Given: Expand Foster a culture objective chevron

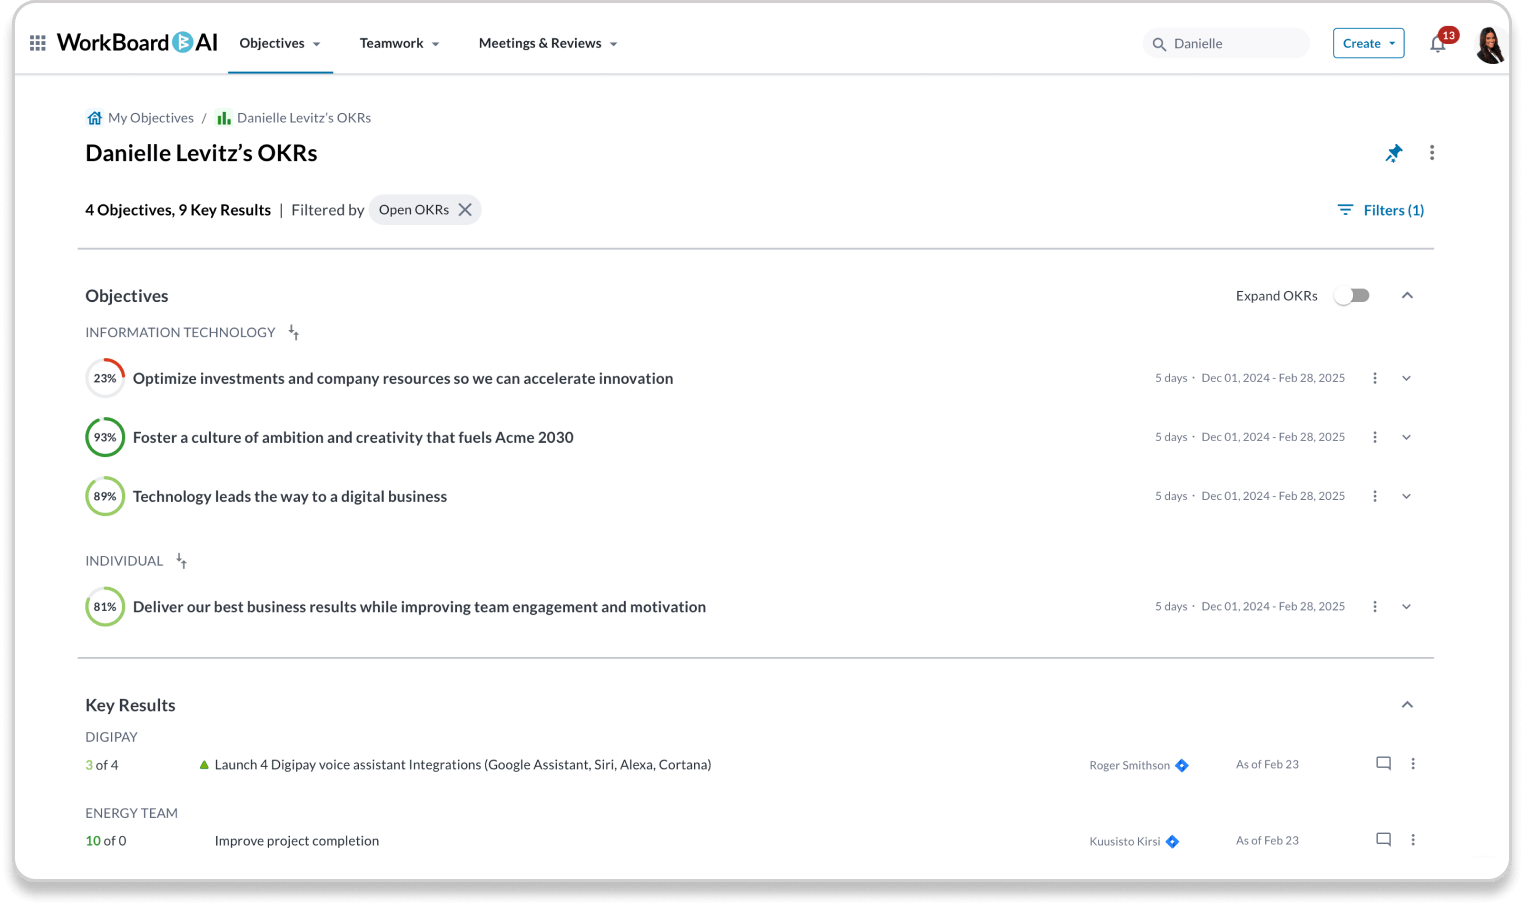Looking at the screenshot, I should point(1406,437).
